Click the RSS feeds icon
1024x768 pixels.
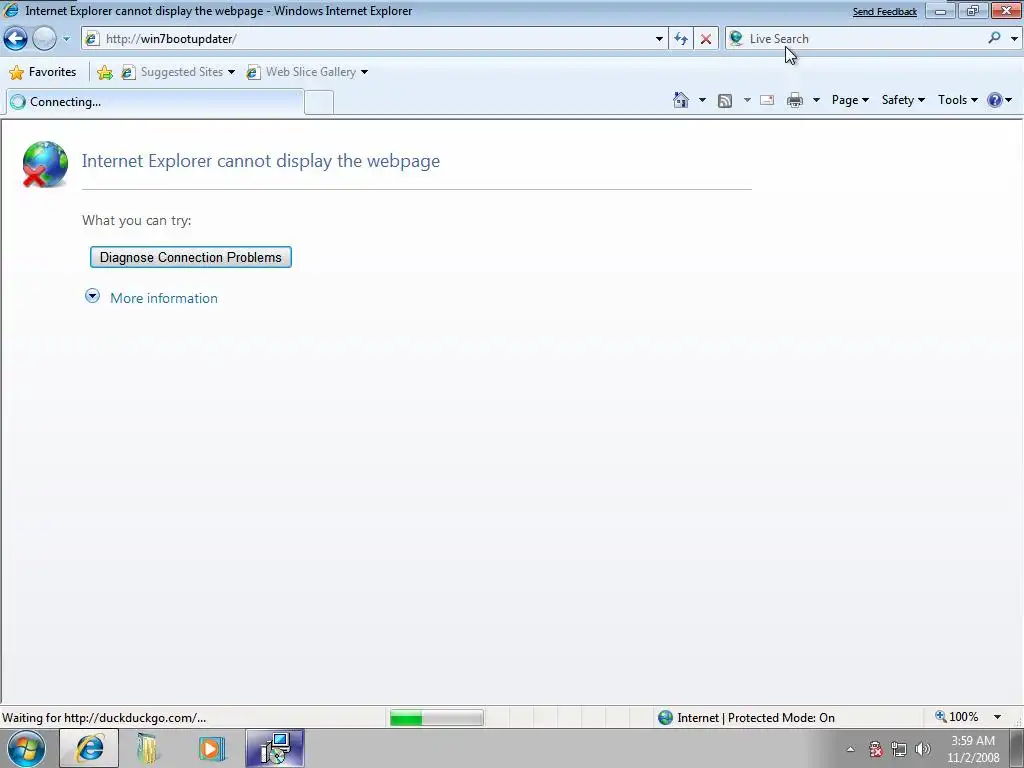725,100
